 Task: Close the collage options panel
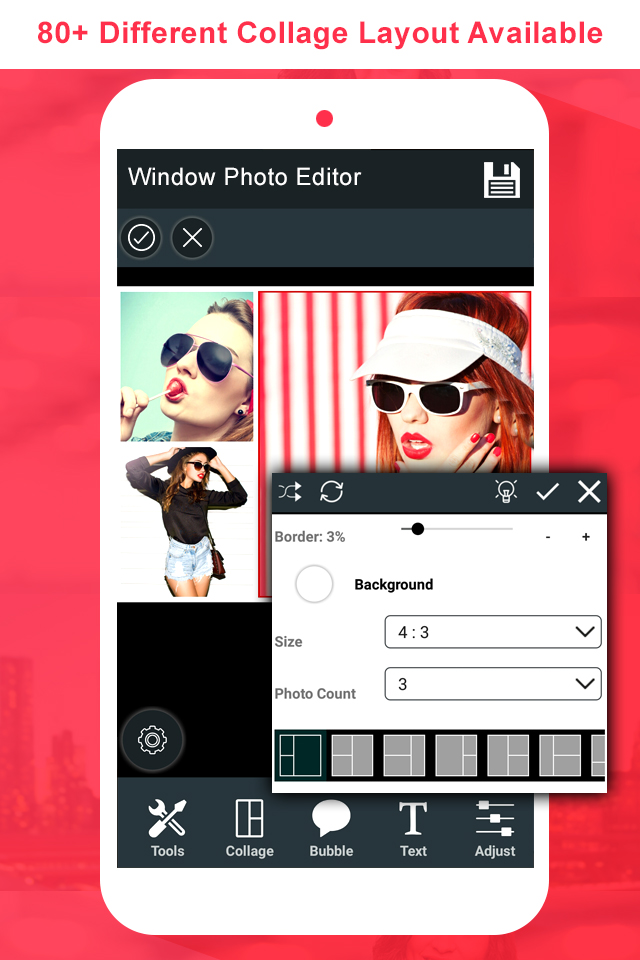point(589,491)
